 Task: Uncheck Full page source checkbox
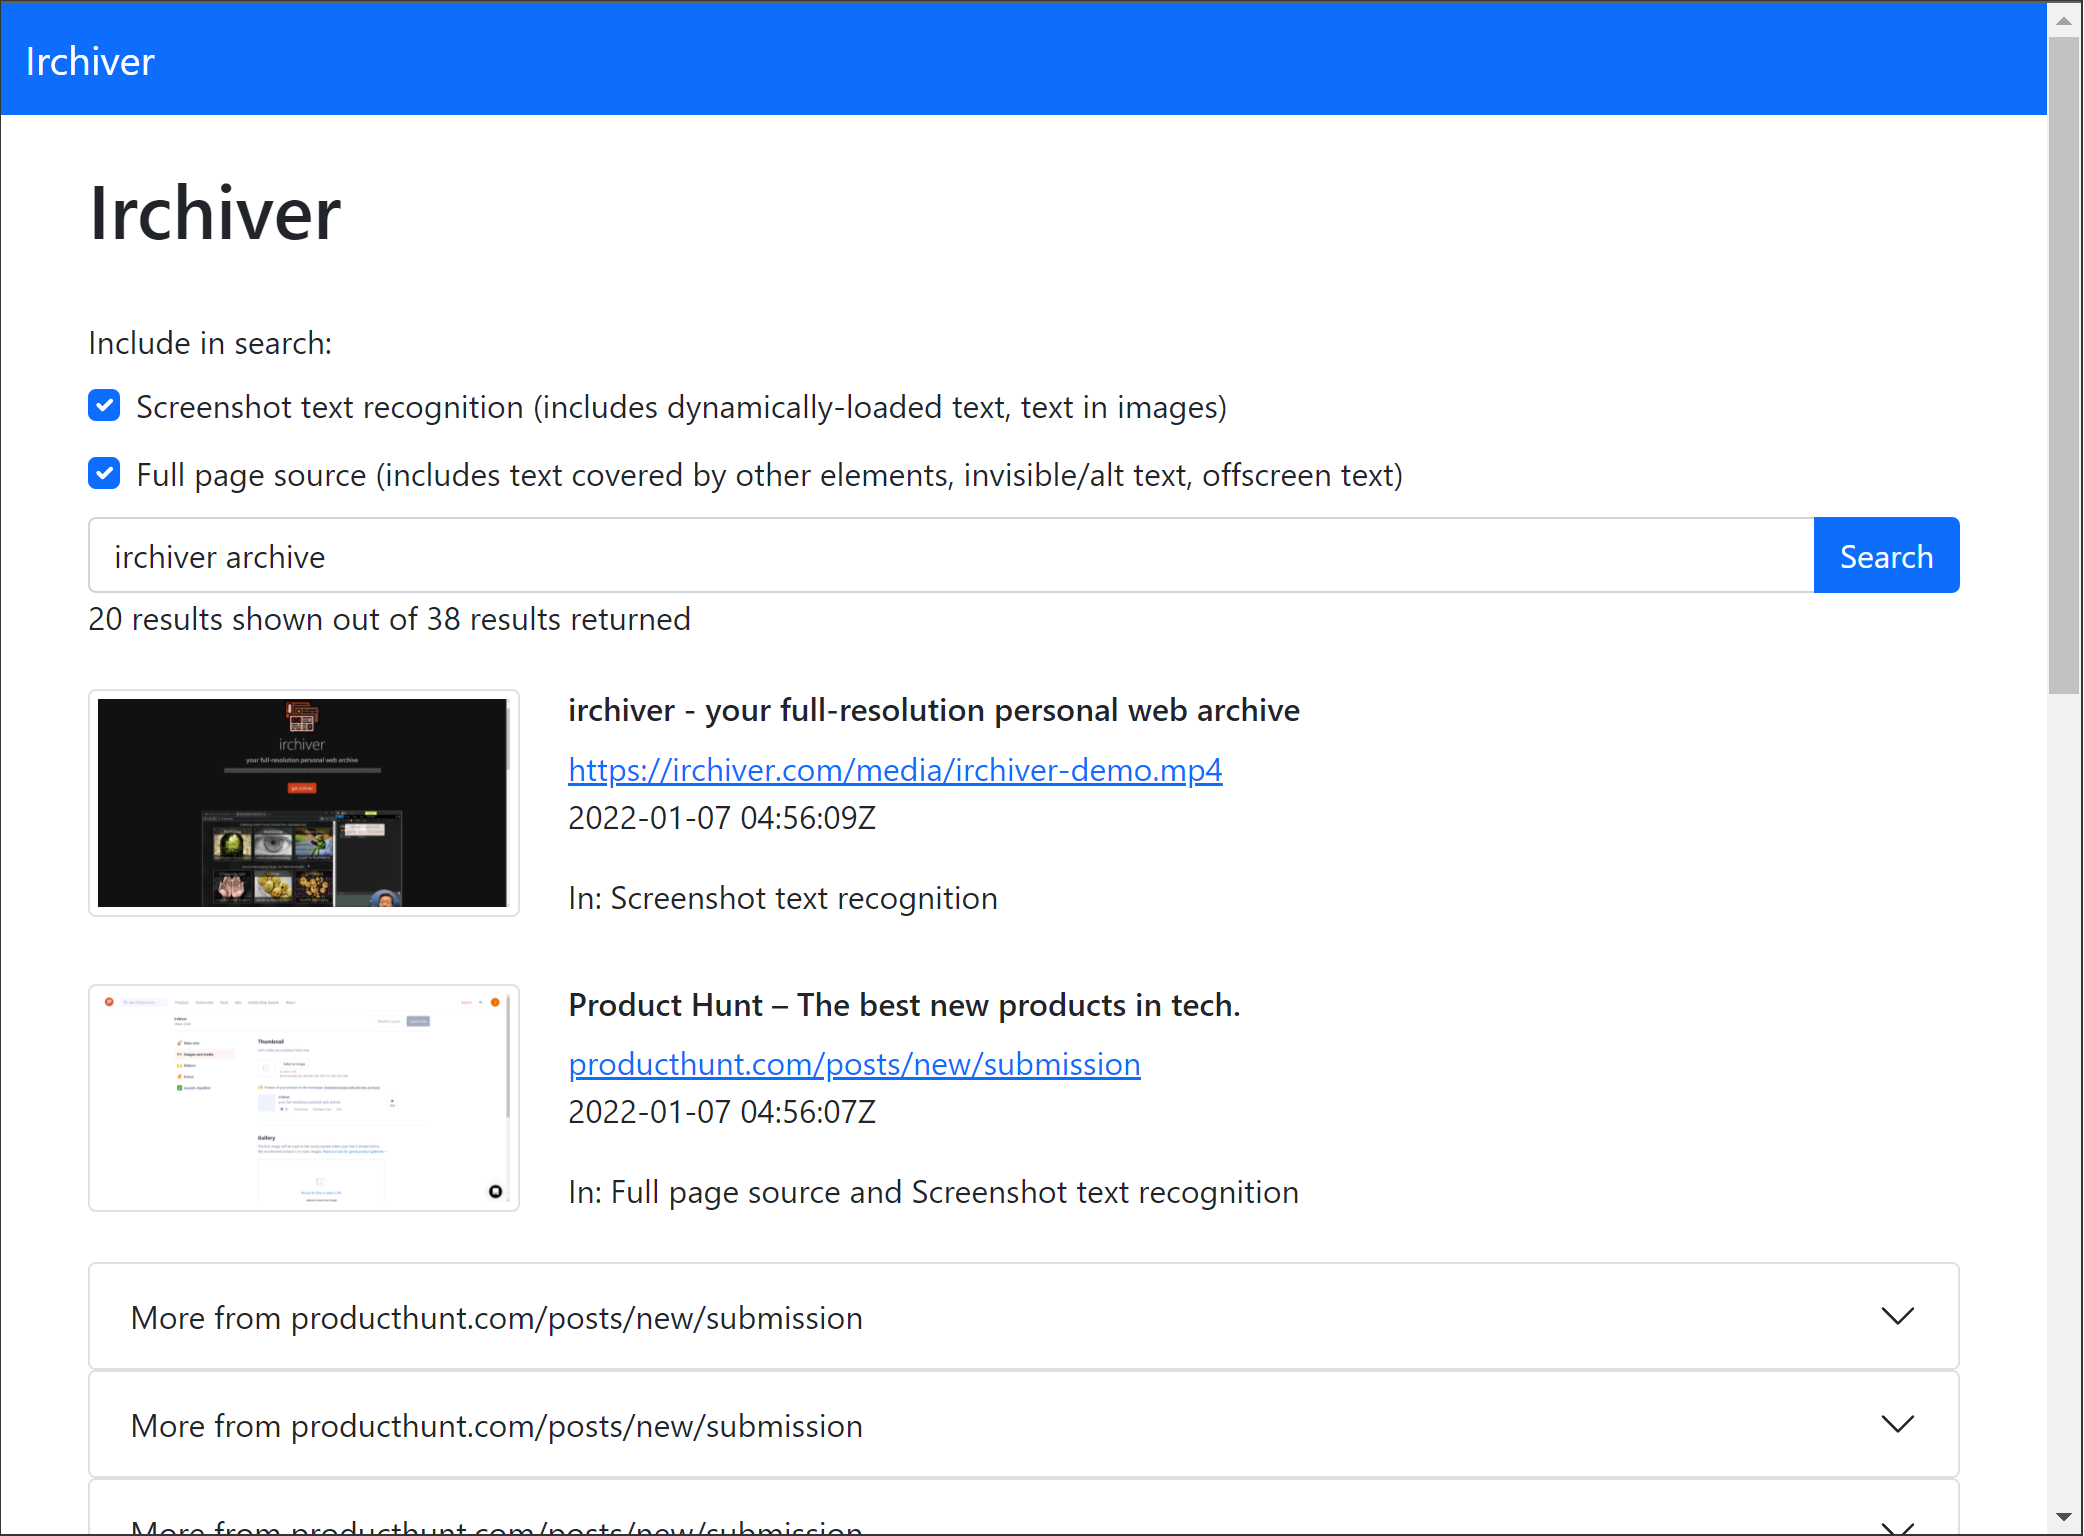click(x=104, y=474)
